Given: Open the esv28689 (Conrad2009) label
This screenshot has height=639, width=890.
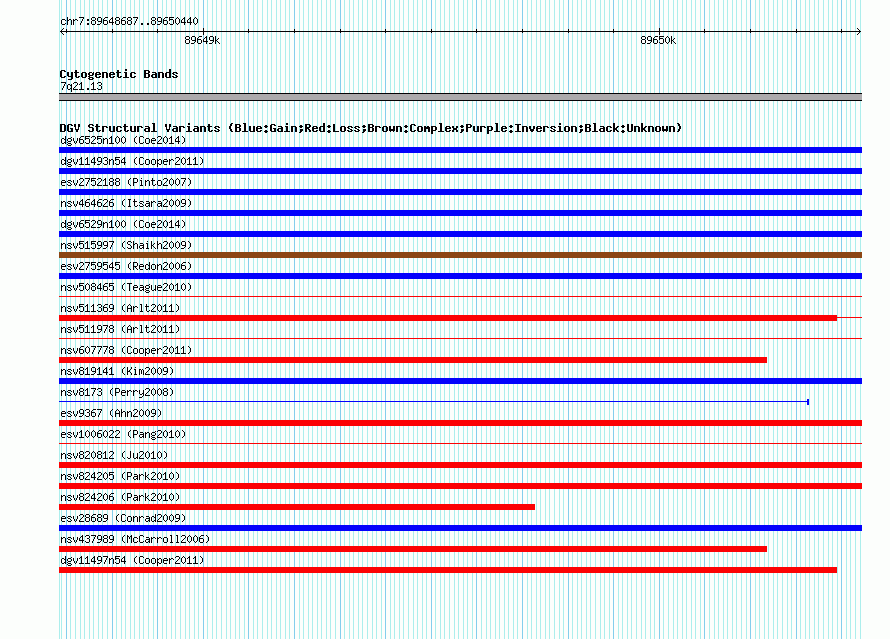Looking at the screenshot, I should tap(123, 518).
